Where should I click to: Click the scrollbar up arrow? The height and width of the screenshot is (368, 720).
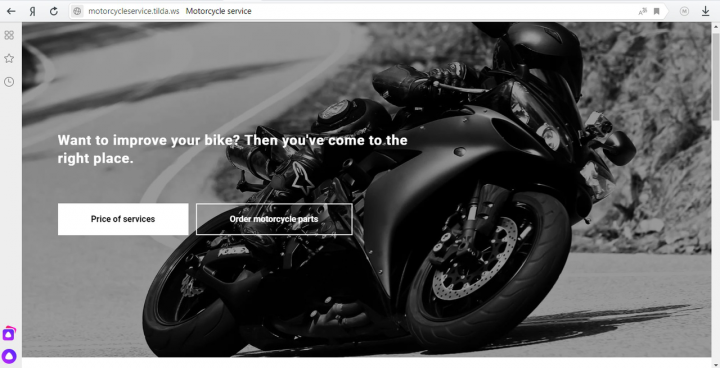pos(715,27)
